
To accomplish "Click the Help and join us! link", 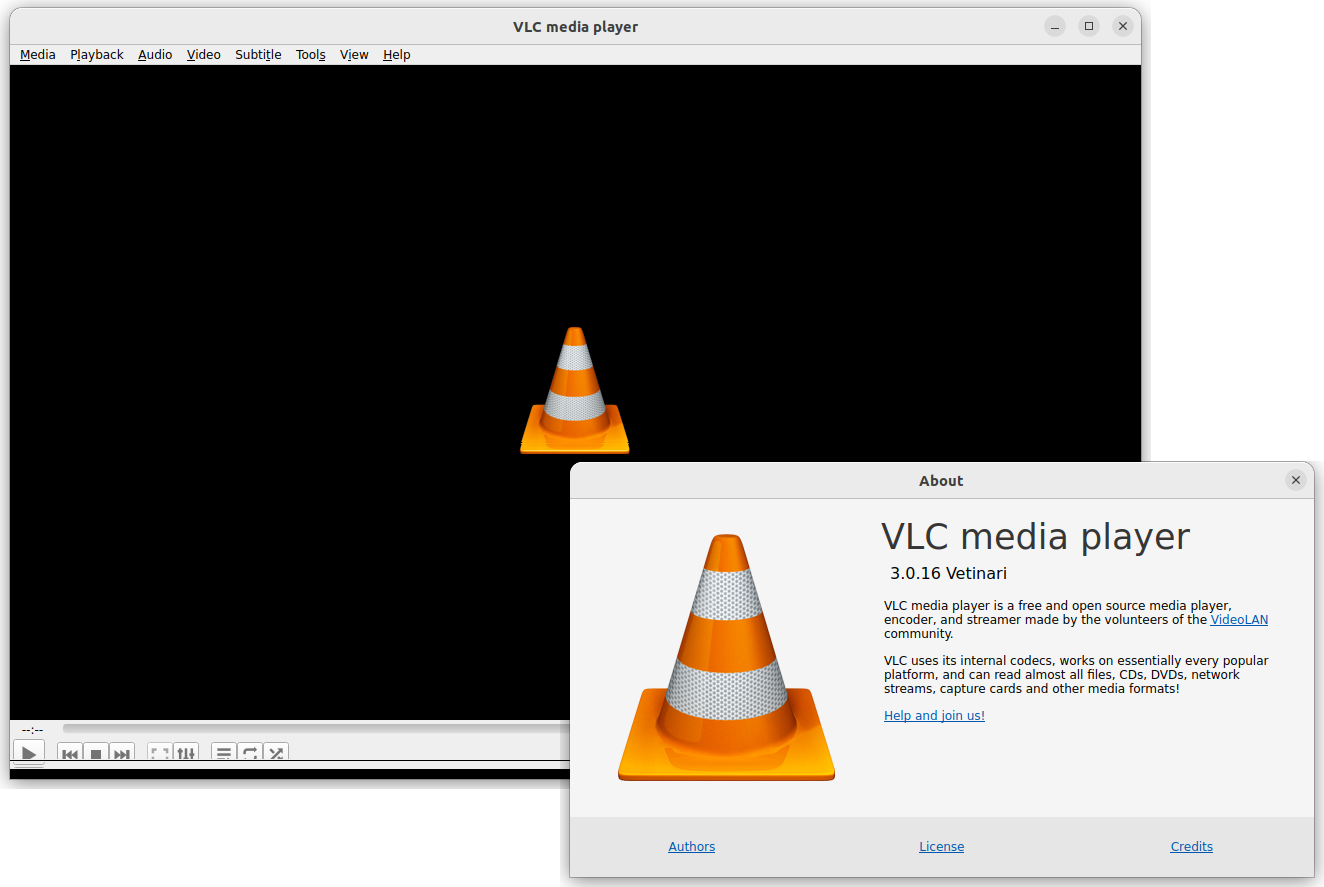I will click(x=934, y=716).
